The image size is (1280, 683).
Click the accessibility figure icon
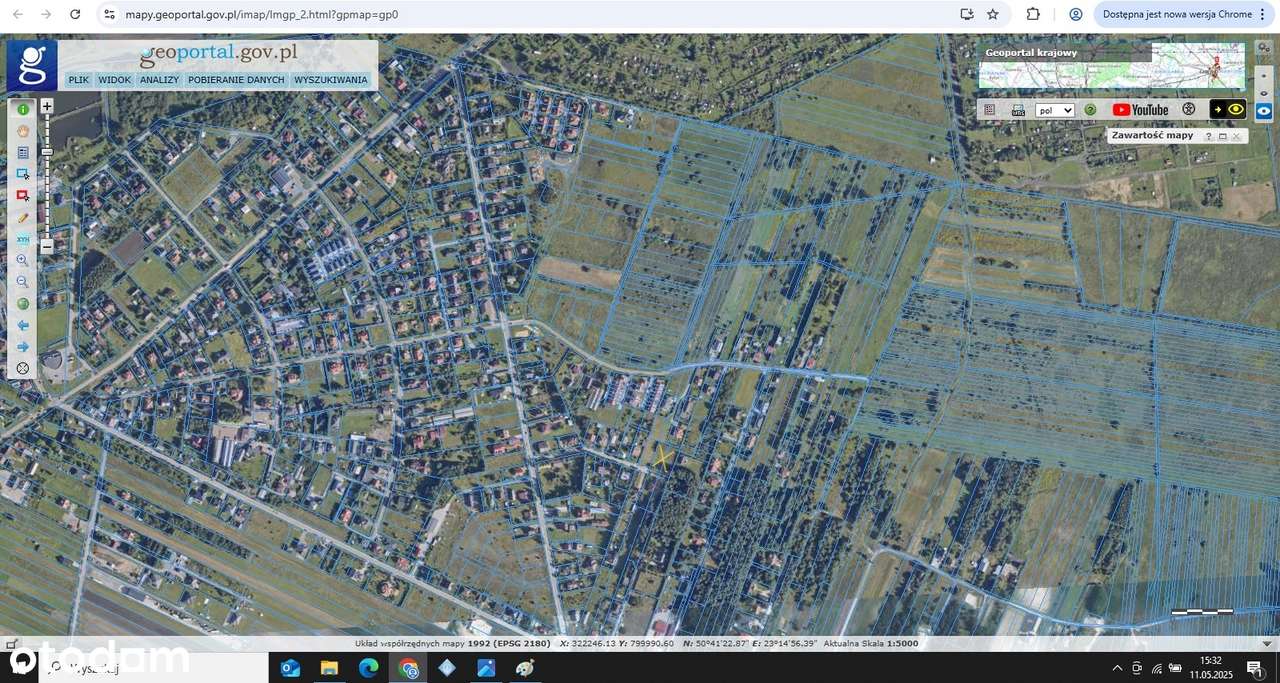1189,109
